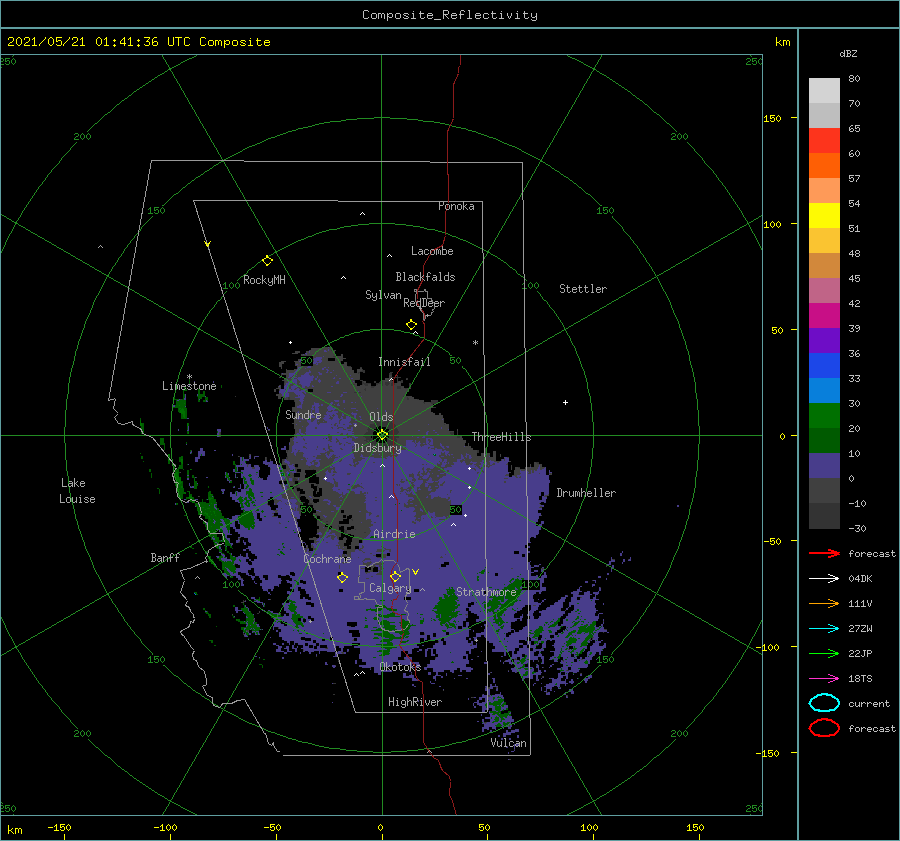Click the white plus marker east of ThreeHills
This screenshot has height=841, width=900.
click(x=565, y=402)
